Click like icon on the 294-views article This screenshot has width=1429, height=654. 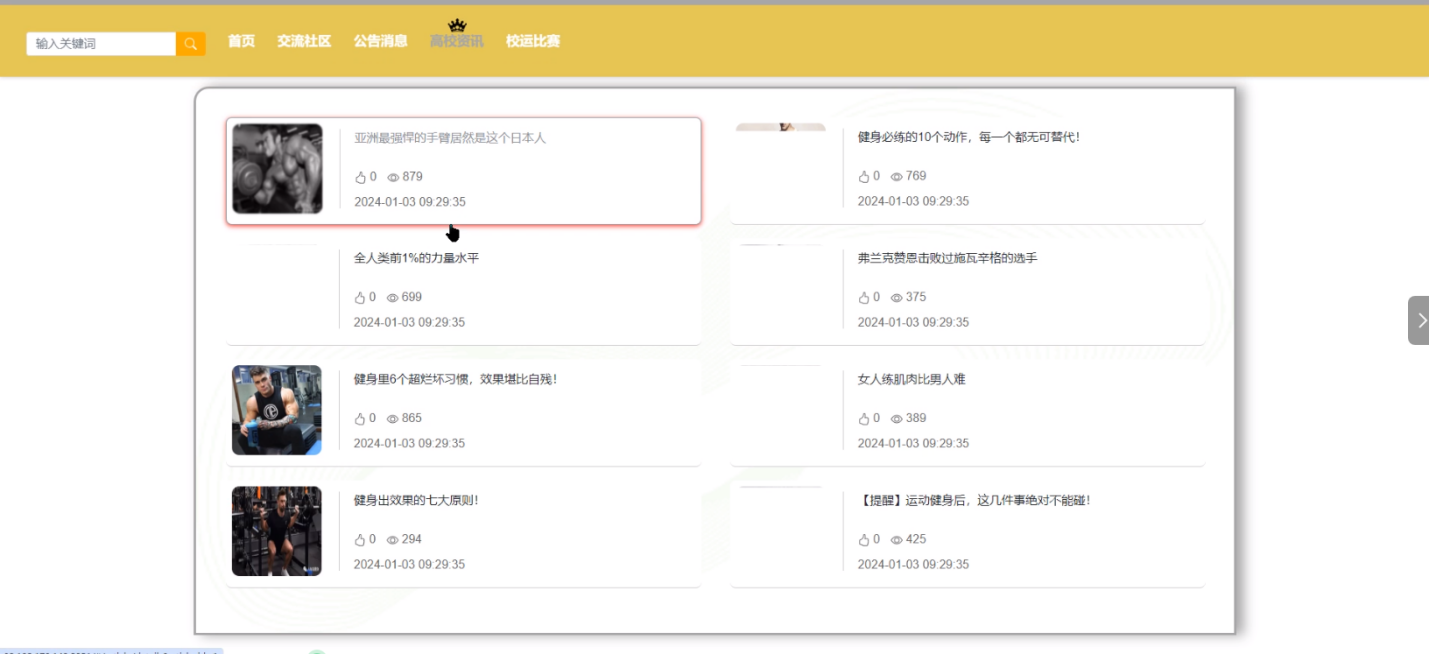click(361, 539)
